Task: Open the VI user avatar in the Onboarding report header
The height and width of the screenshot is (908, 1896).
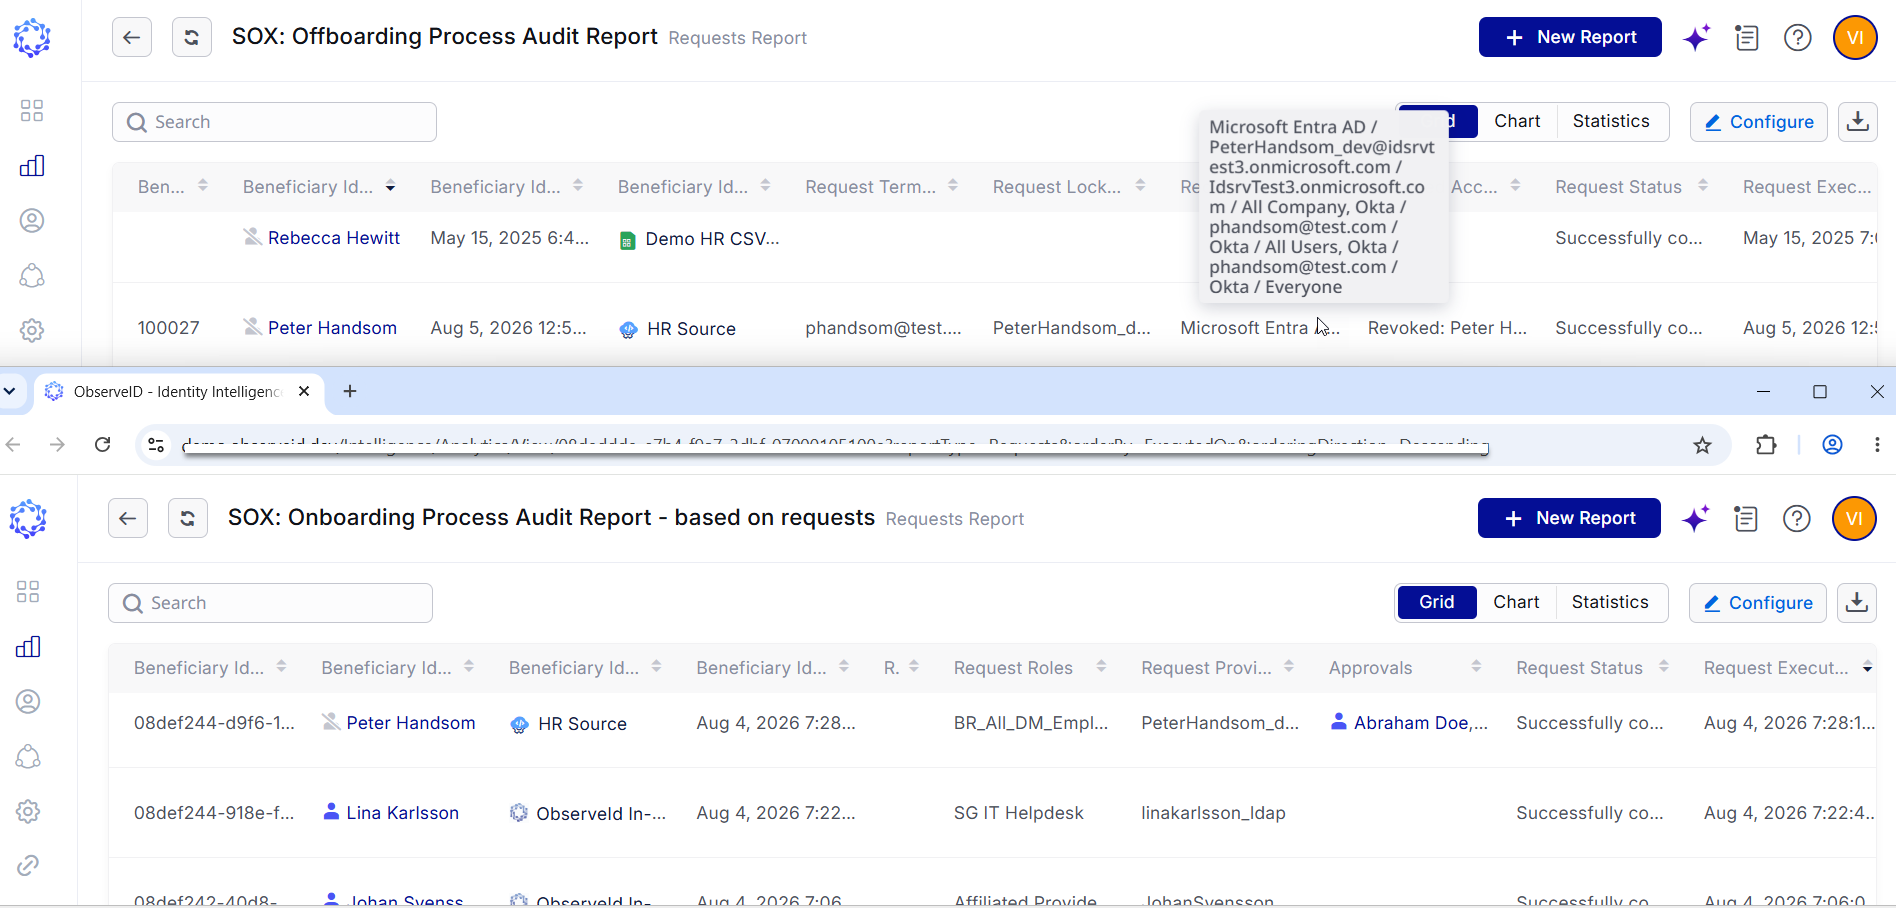Action: coord(1854,519)
